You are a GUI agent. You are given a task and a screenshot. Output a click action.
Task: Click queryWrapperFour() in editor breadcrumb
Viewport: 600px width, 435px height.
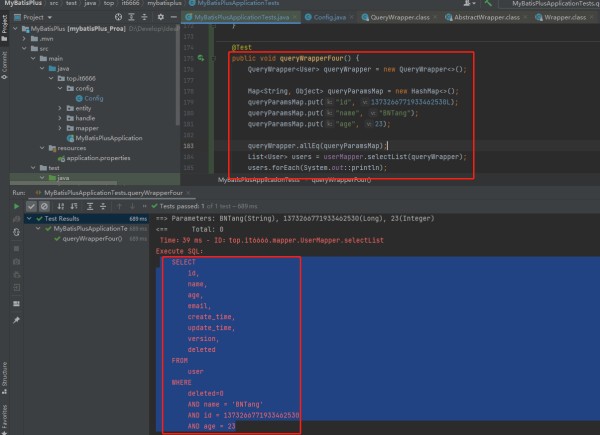pyautogui.click(x=341, y=180)
